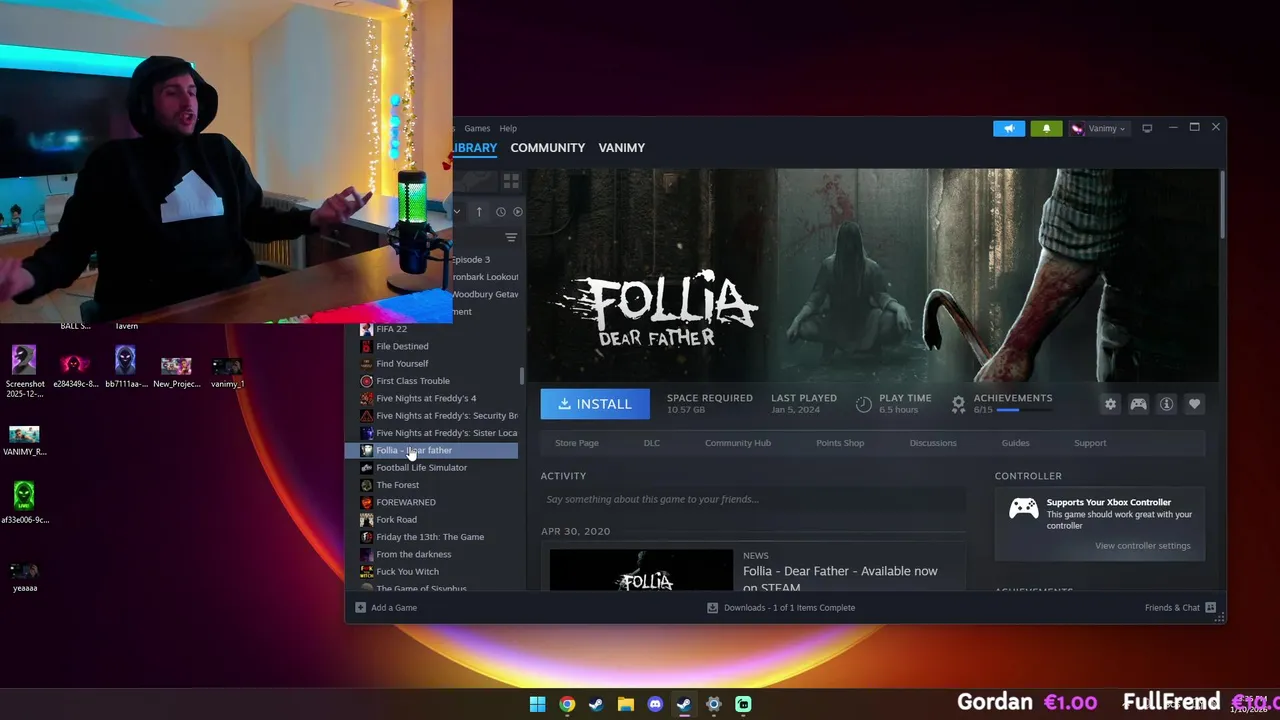Image resolution: width=1280 pixels, height=720 pixels.
Task: Click the Downloads tray icon
Action: [x=713, y=607]
